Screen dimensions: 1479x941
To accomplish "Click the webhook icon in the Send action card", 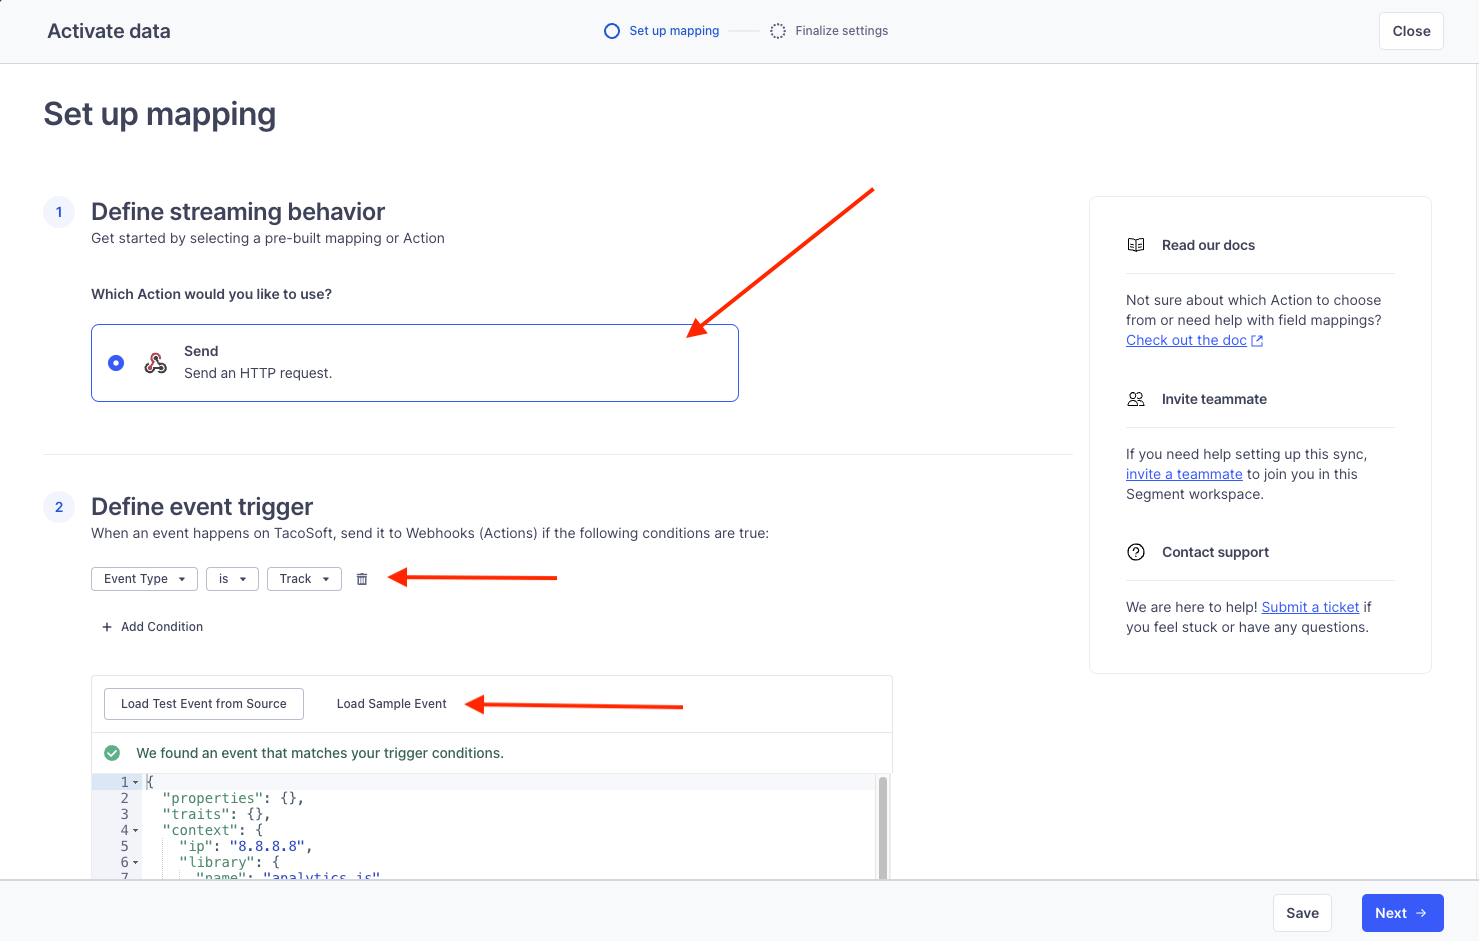I will (x=155, y=362).
